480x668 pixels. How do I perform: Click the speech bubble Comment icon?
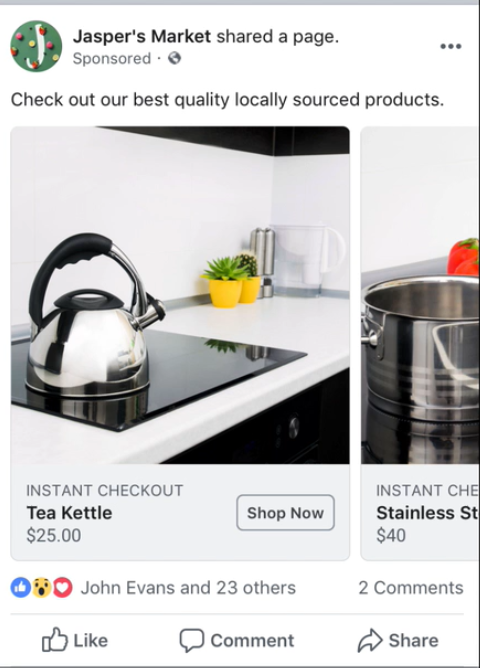click(192, 640)
